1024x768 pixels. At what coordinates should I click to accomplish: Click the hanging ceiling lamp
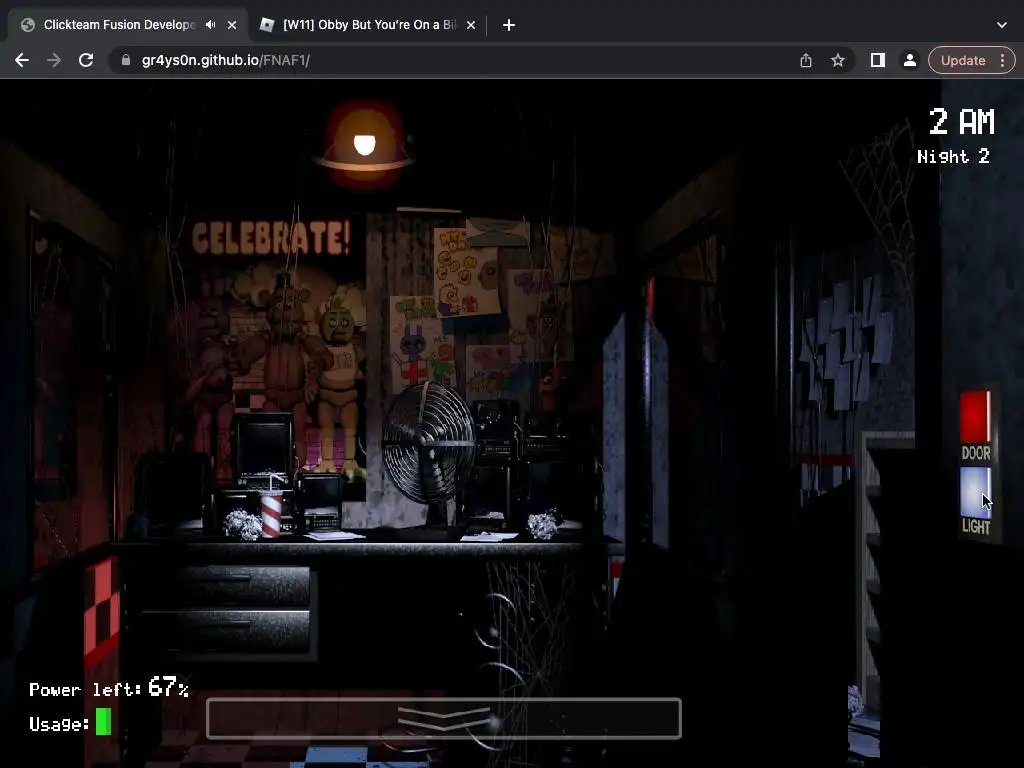pyautogui.click(x=364, y=145)
